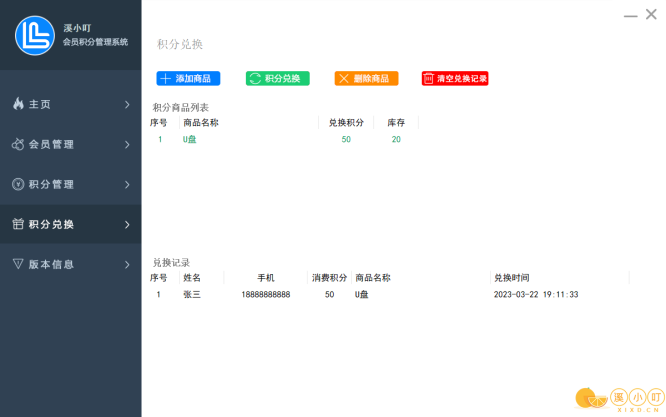This screenshot has width=666, height=417.
Task: Open the 积分管理 sidebar menu
Action: point(70,184)
